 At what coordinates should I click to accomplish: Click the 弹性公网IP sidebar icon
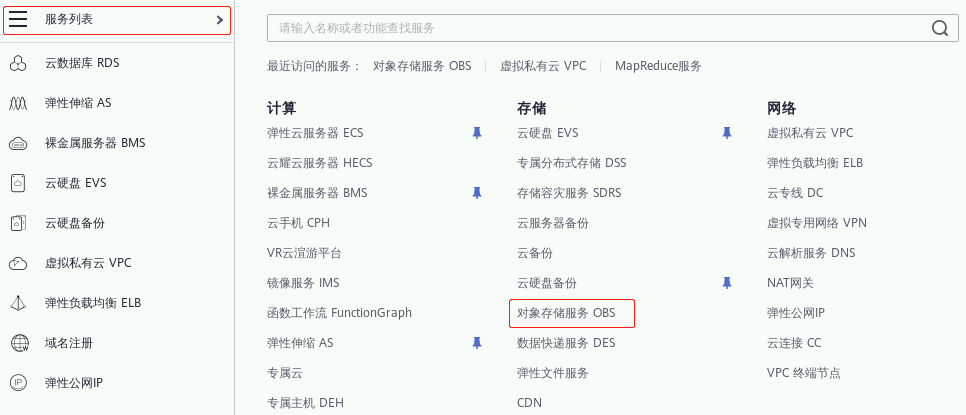18,383
